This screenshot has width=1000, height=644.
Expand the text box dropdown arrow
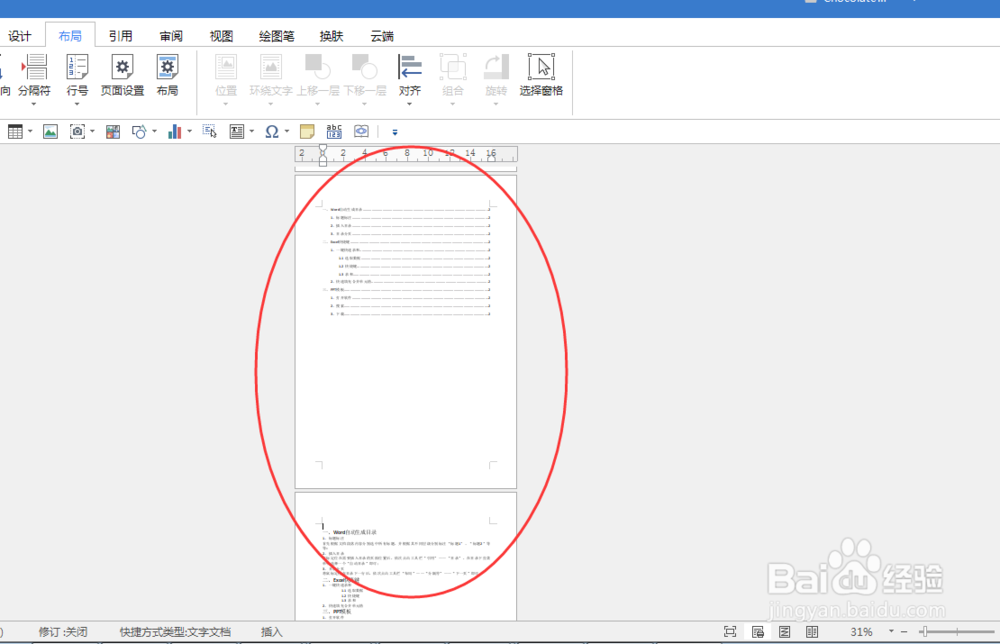tap(252, 132)
